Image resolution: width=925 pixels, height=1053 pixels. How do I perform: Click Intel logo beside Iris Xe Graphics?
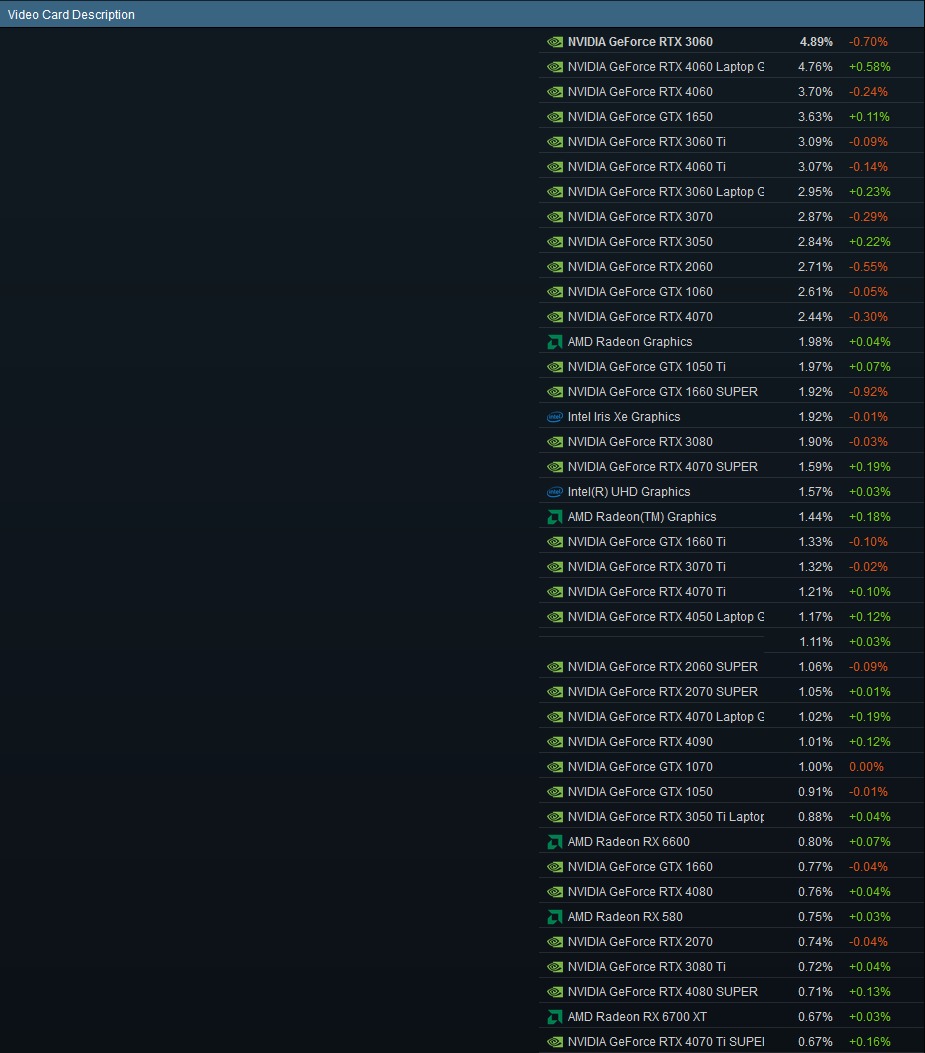click(x=555, y=417)
